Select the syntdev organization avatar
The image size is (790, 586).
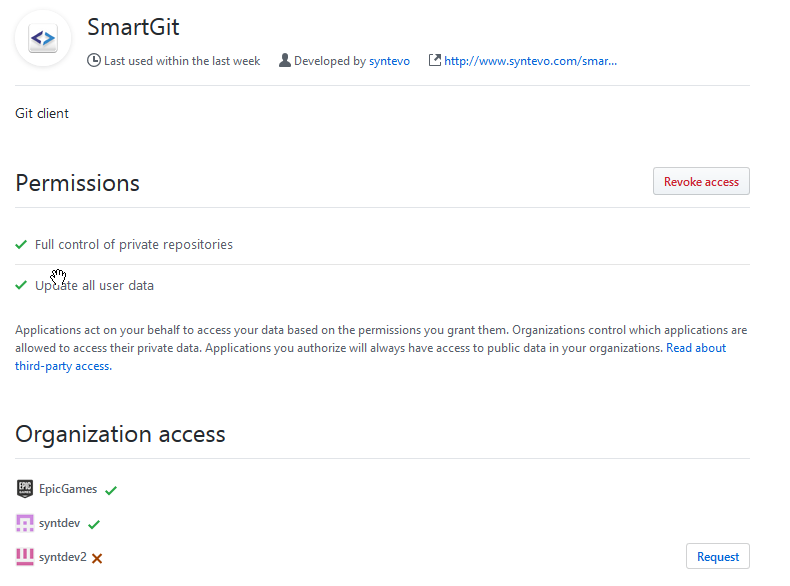point(25,523)
